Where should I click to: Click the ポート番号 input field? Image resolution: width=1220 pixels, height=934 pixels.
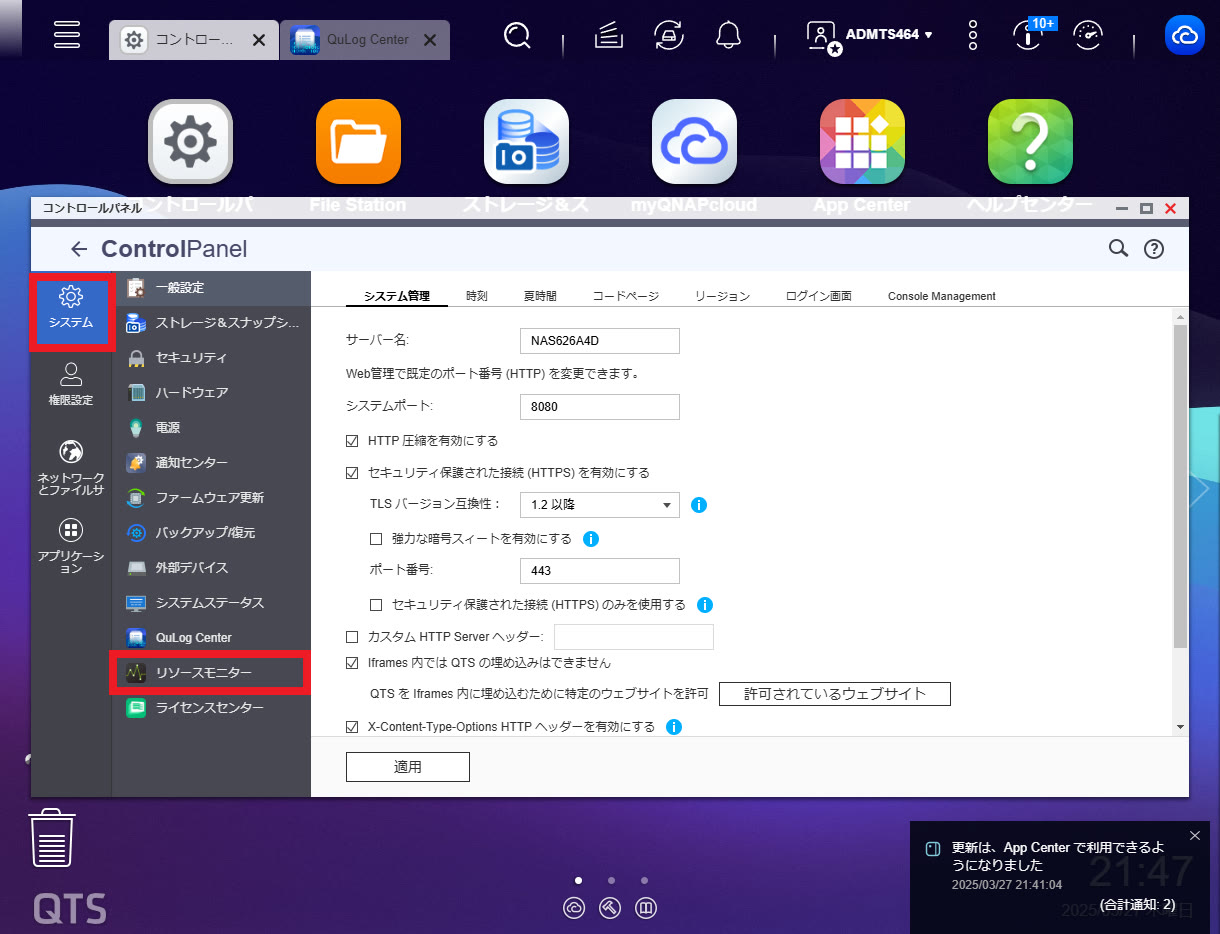[x=600, y=571]
